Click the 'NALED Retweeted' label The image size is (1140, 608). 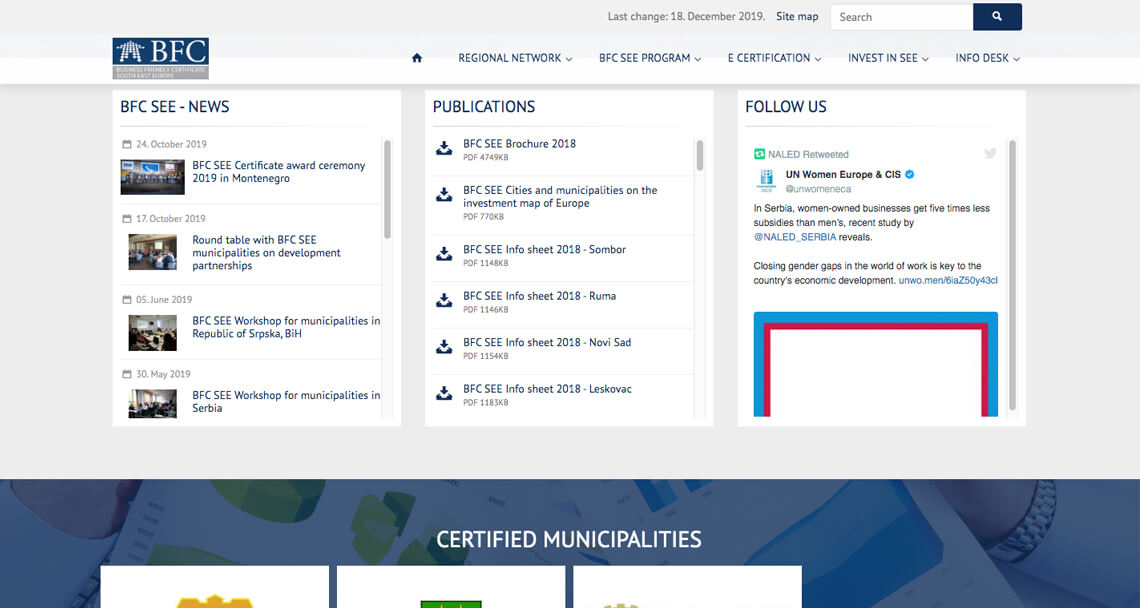coord(808,154)
